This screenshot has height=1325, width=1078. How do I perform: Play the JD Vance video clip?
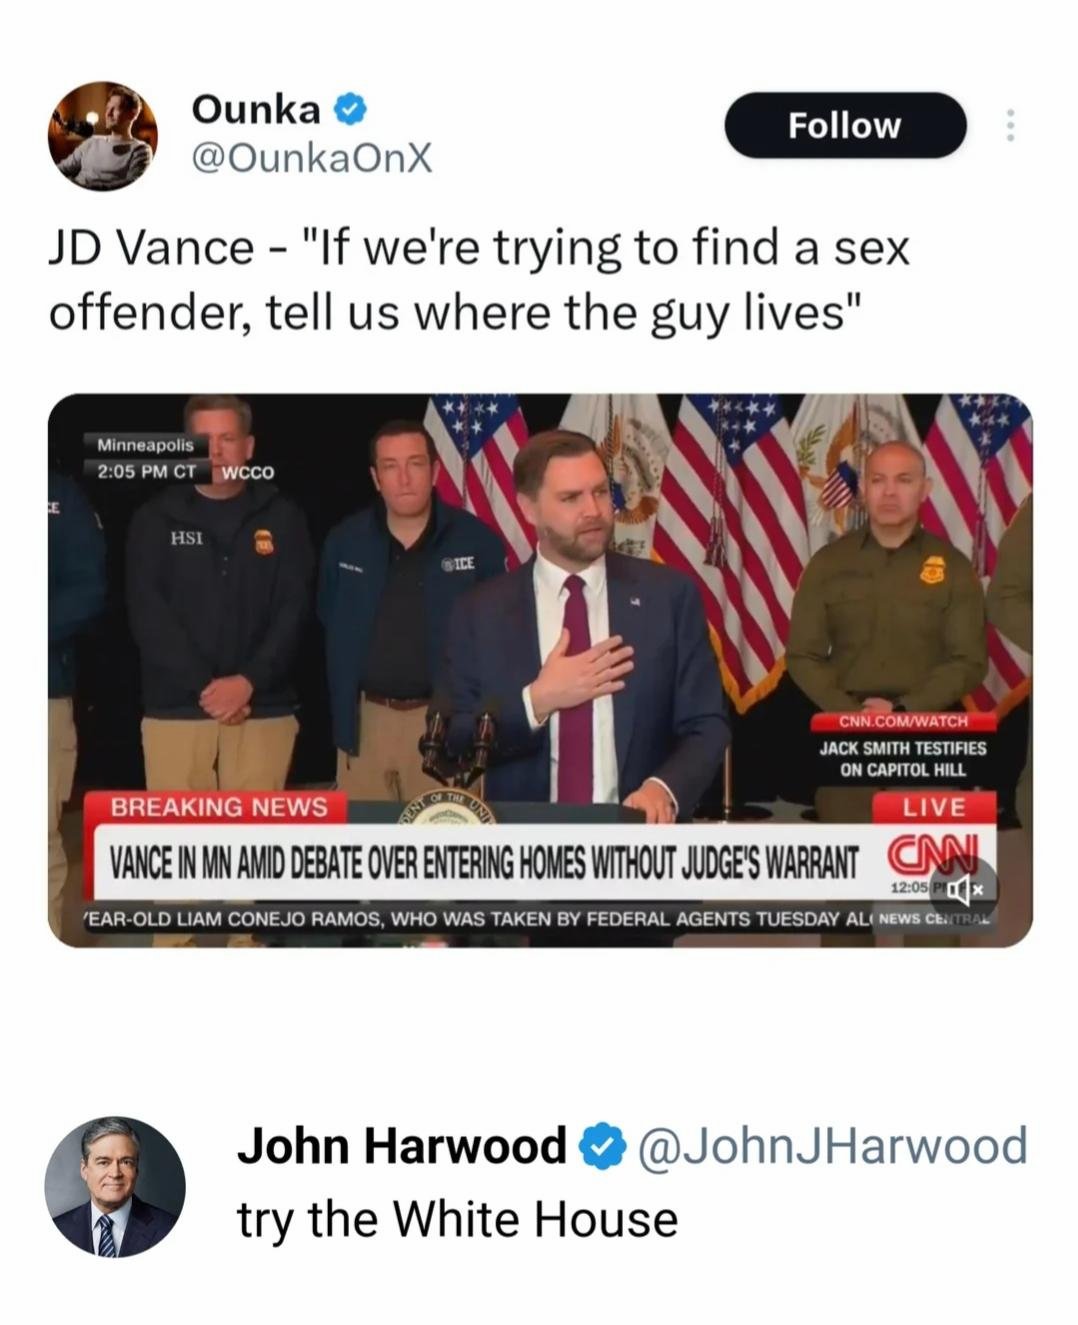tap(540, 670)
